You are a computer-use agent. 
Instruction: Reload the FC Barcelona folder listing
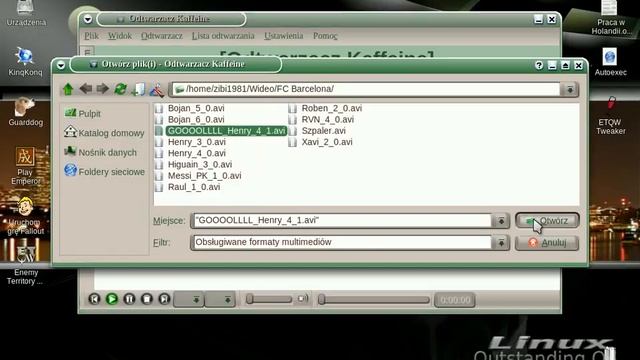coord(120,89)
